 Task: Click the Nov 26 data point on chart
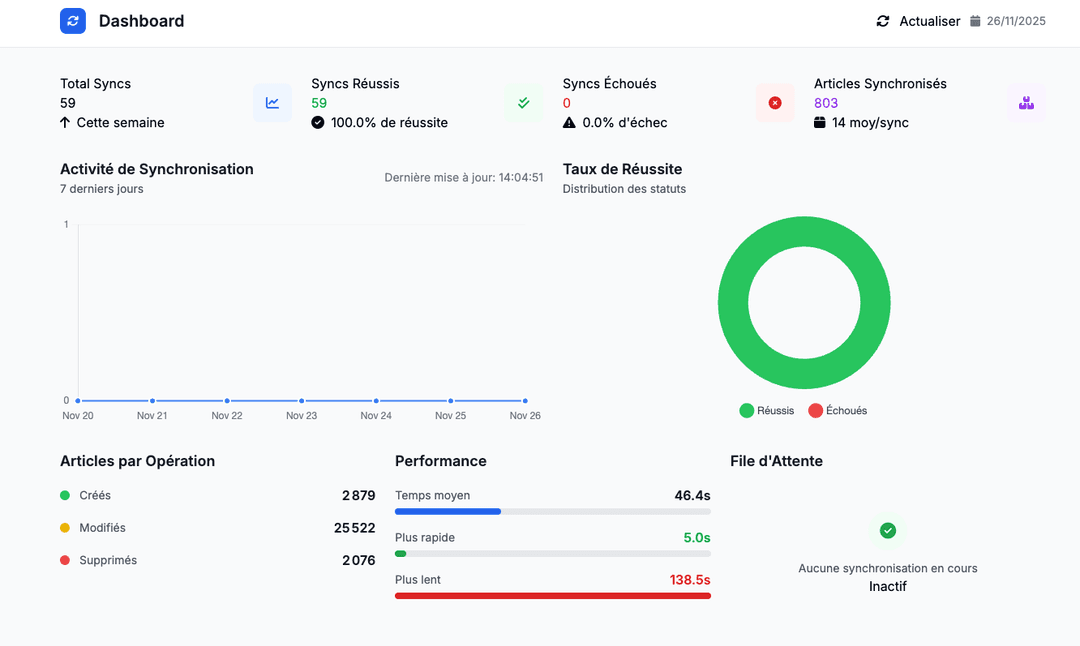pos(525,401)
